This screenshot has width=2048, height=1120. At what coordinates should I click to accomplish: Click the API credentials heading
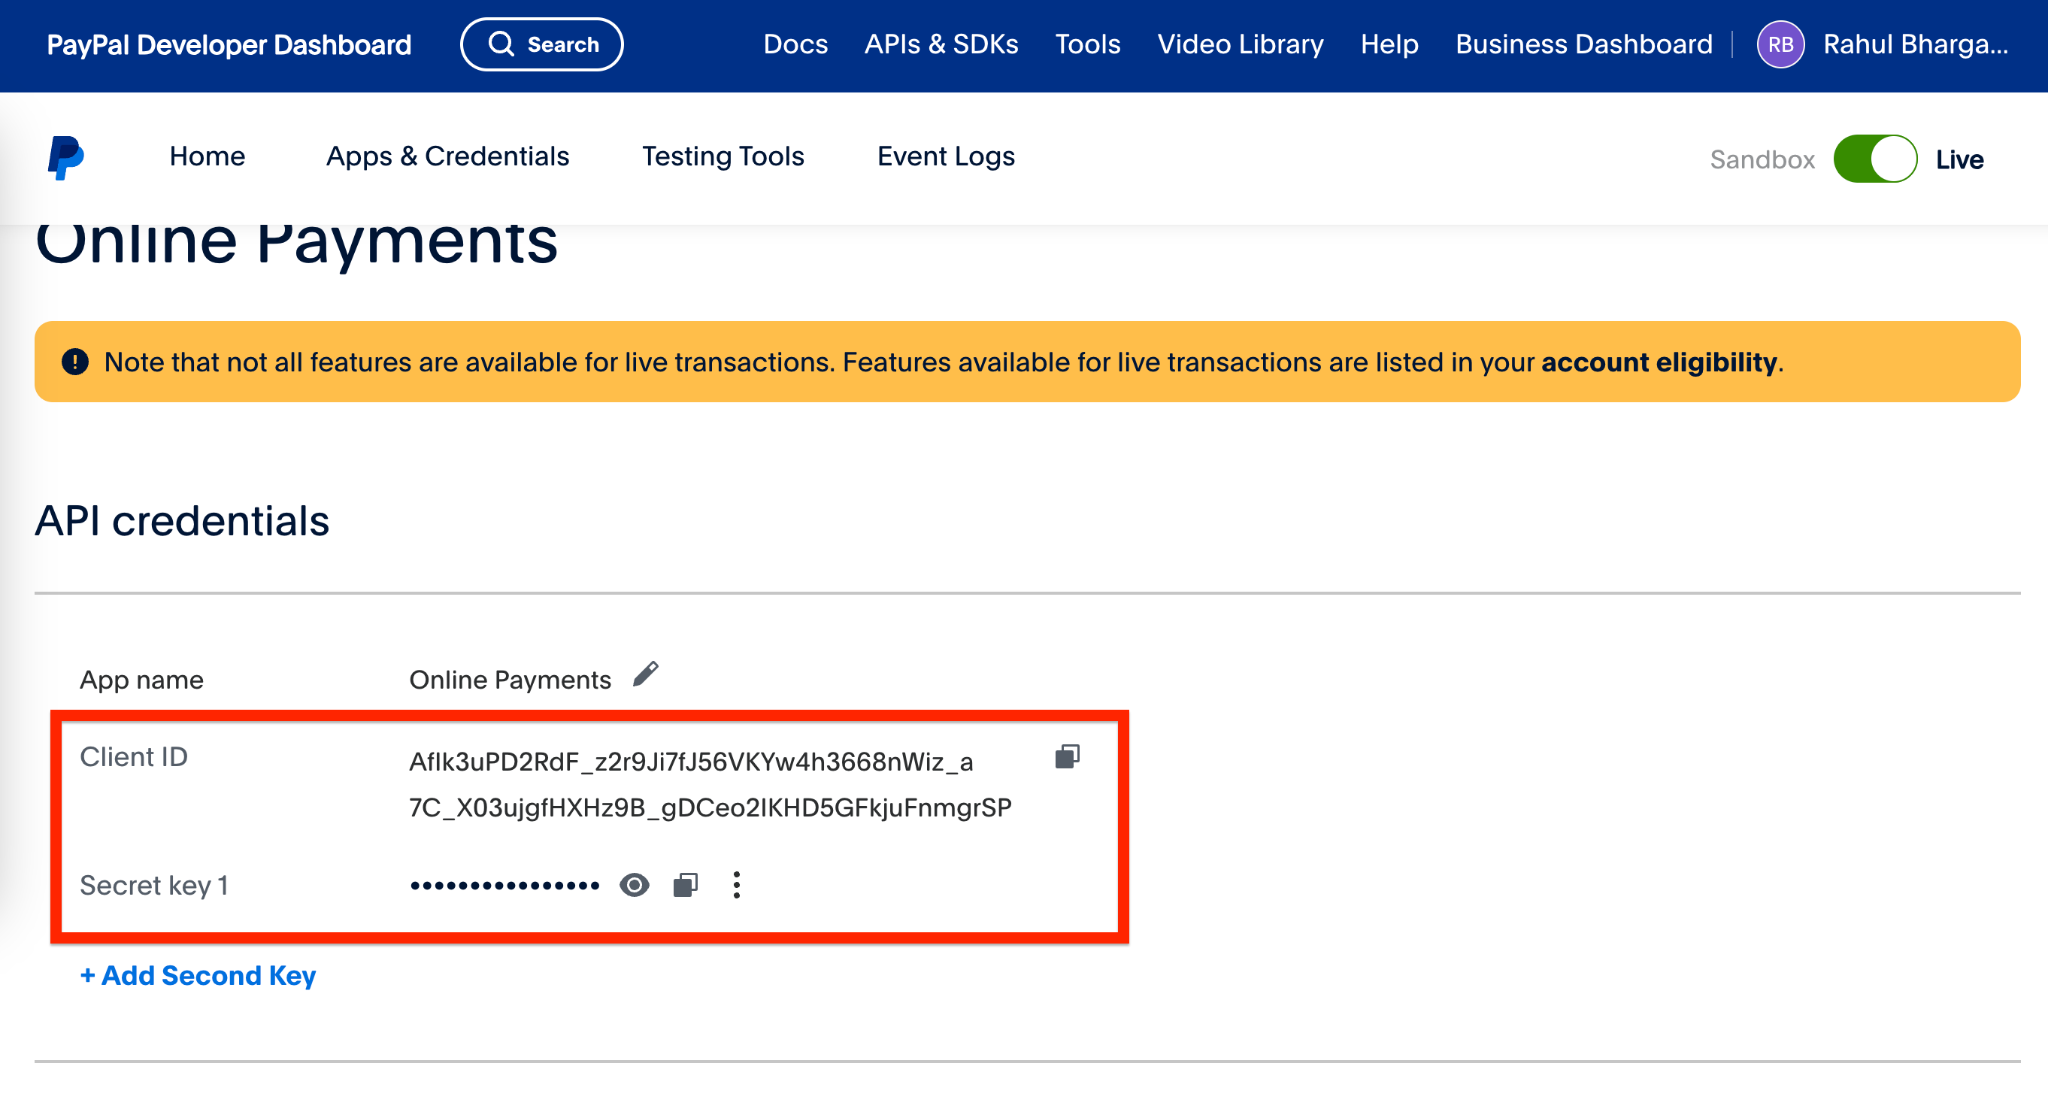[182, 521]
